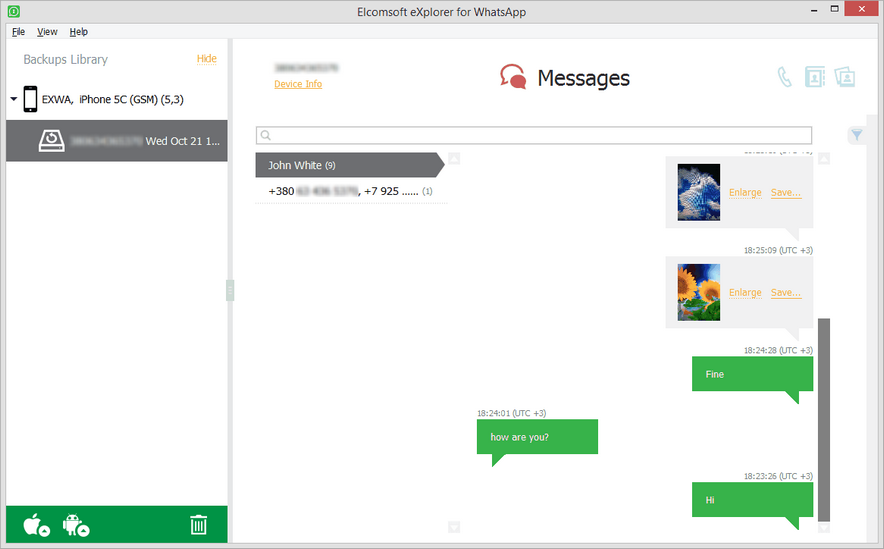Image resolution: width=884 pixels, height=549 pixels.
Task: Select the +380 group chat row
Action: click(351, 191)
